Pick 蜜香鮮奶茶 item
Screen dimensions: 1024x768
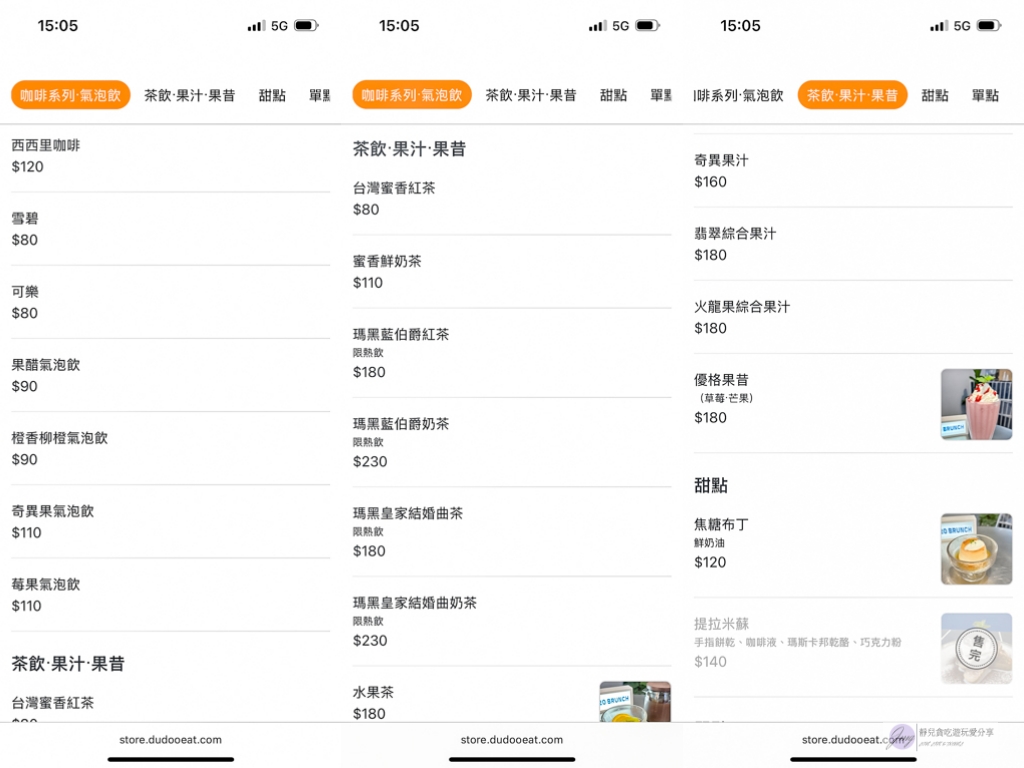[x=512, y=272]
